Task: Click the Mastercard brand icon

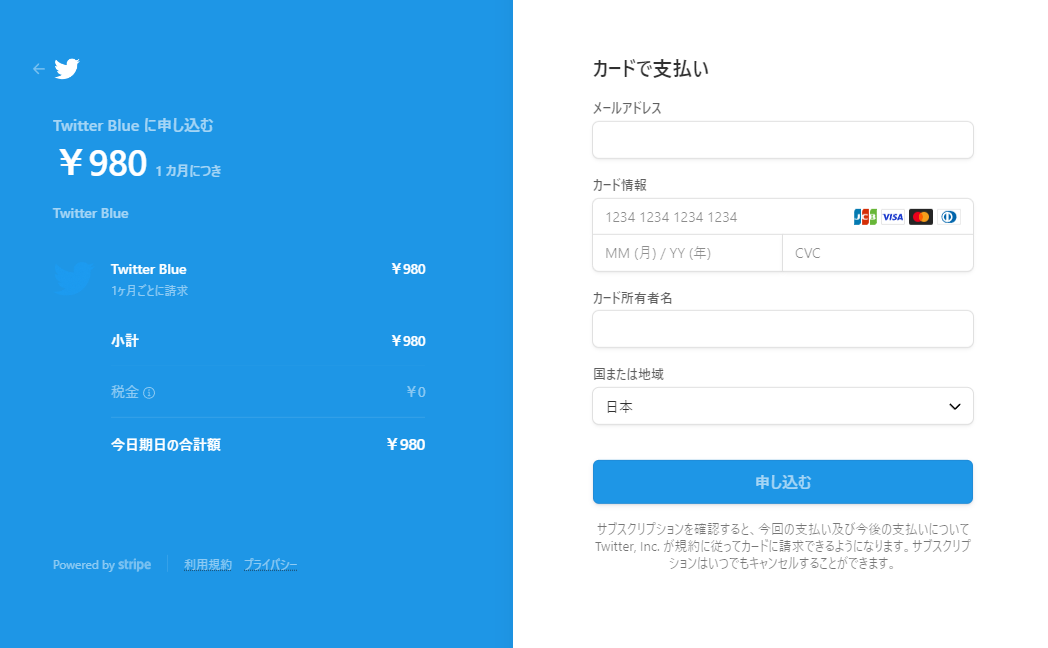Action: pyautogui.click(x=921, y=217)
